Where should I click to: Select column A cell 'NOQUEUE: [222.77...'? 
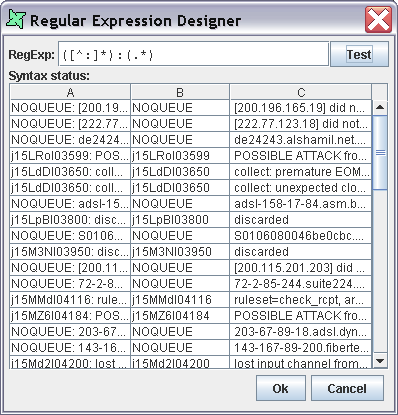pos(70,124)
